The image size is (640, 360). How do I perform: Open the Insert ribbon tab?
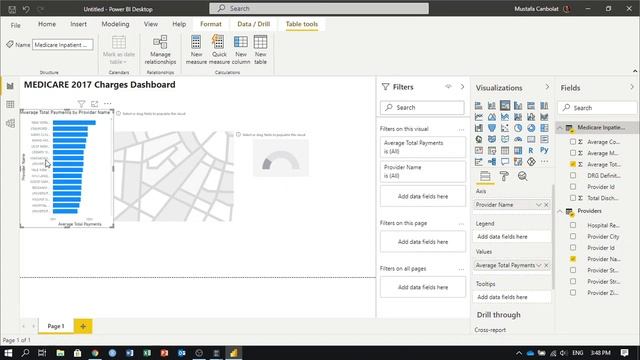click(x=78, y=24)
